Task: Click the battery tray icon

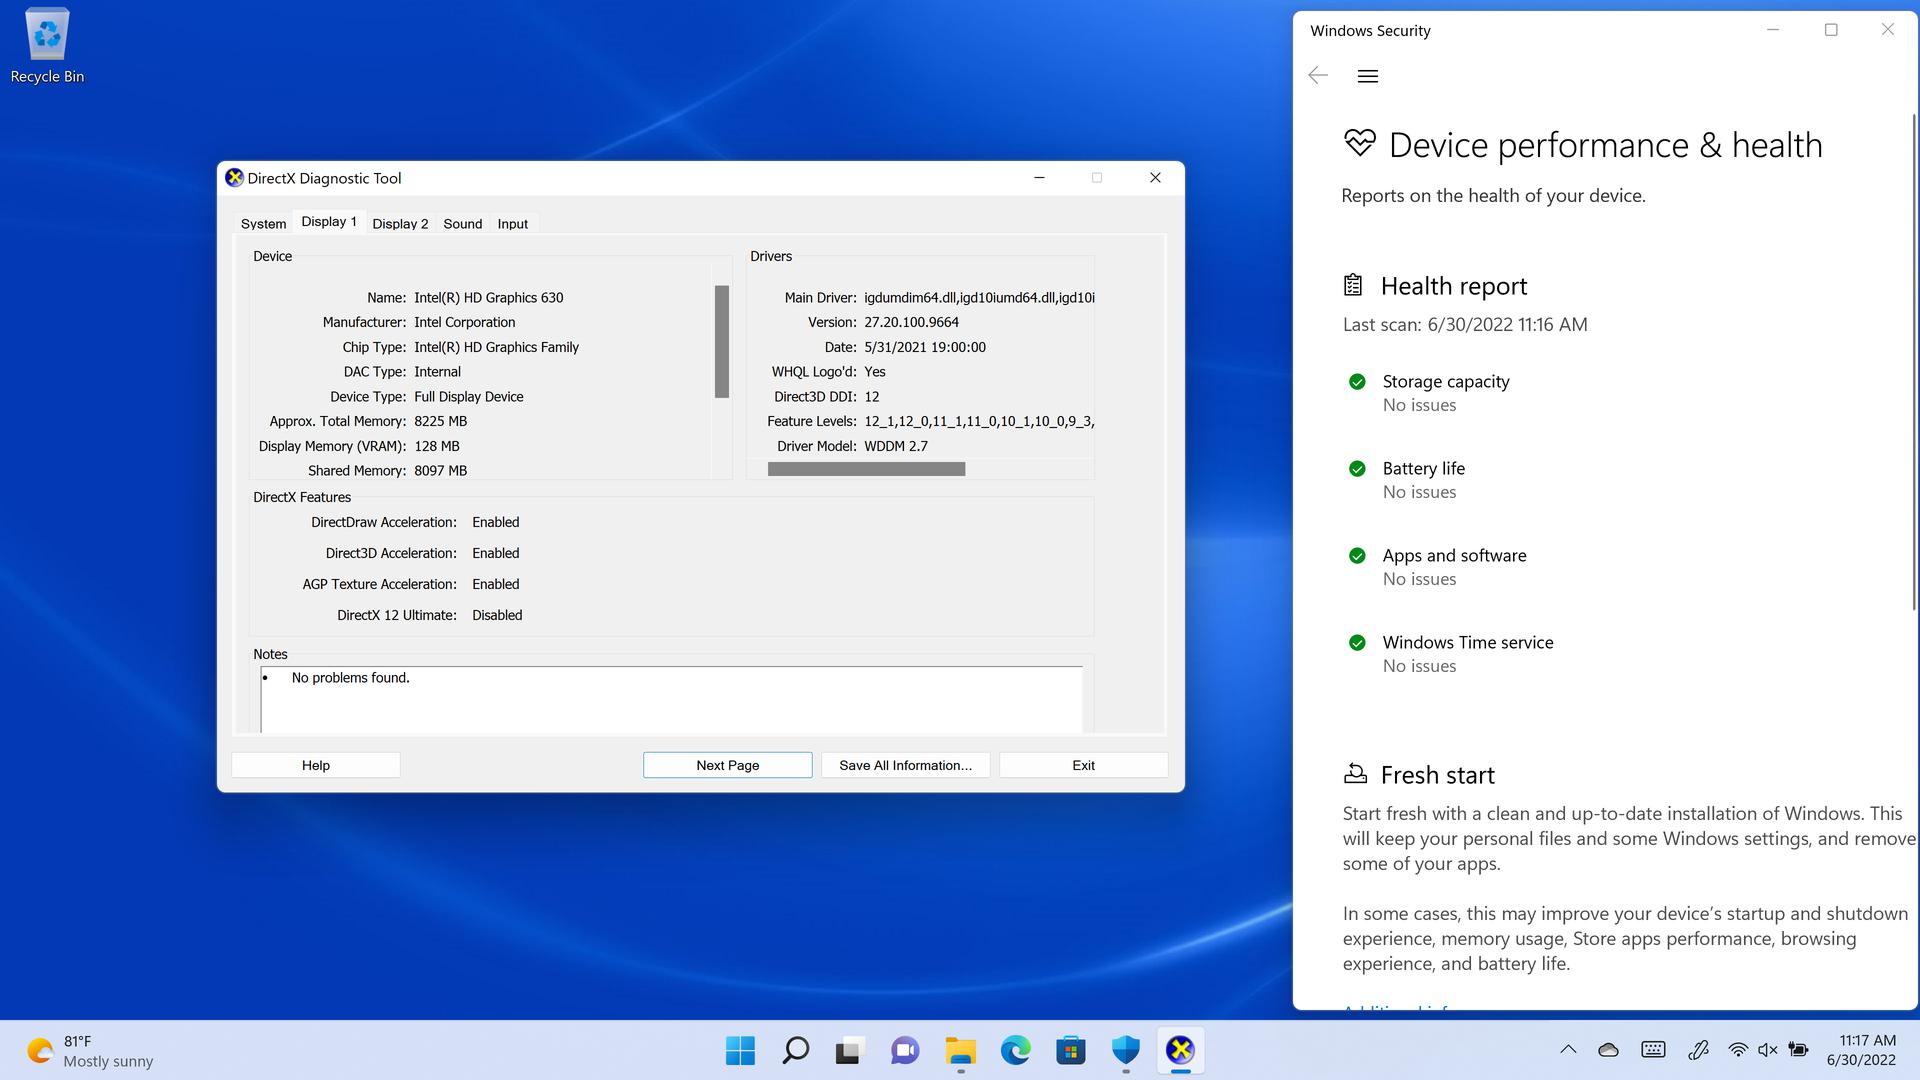Action: (1798, 1050)
